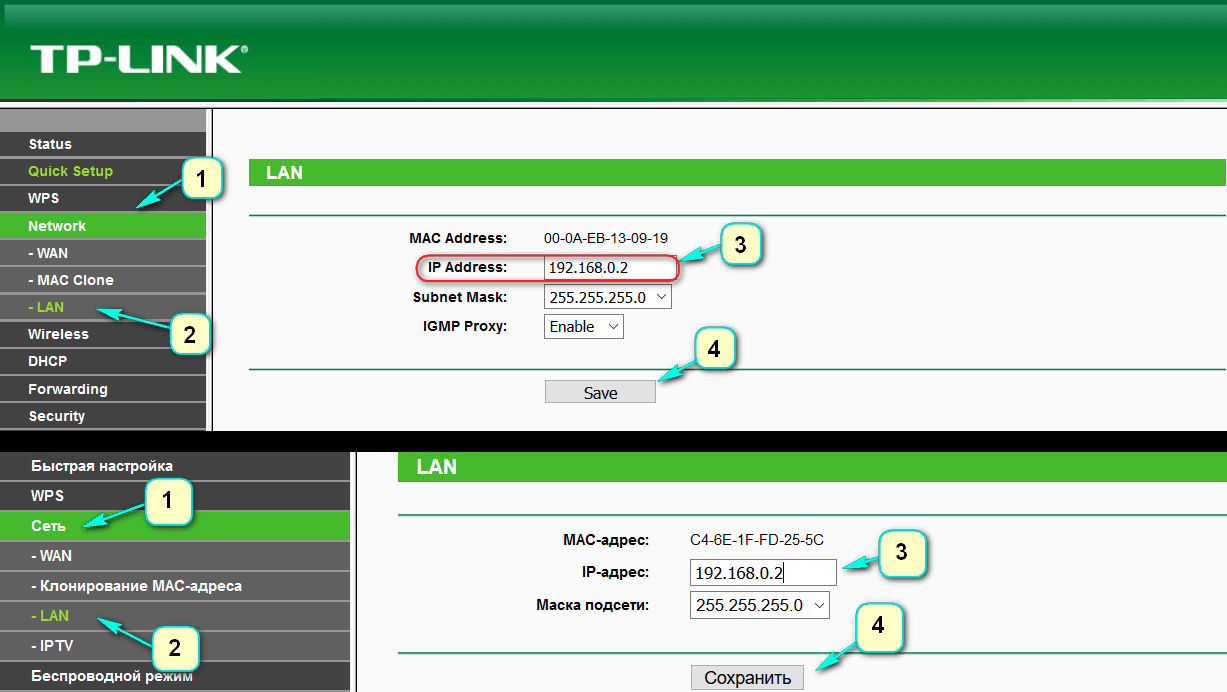
Task: Click the IP Address field in English panel
Action: 610,268
